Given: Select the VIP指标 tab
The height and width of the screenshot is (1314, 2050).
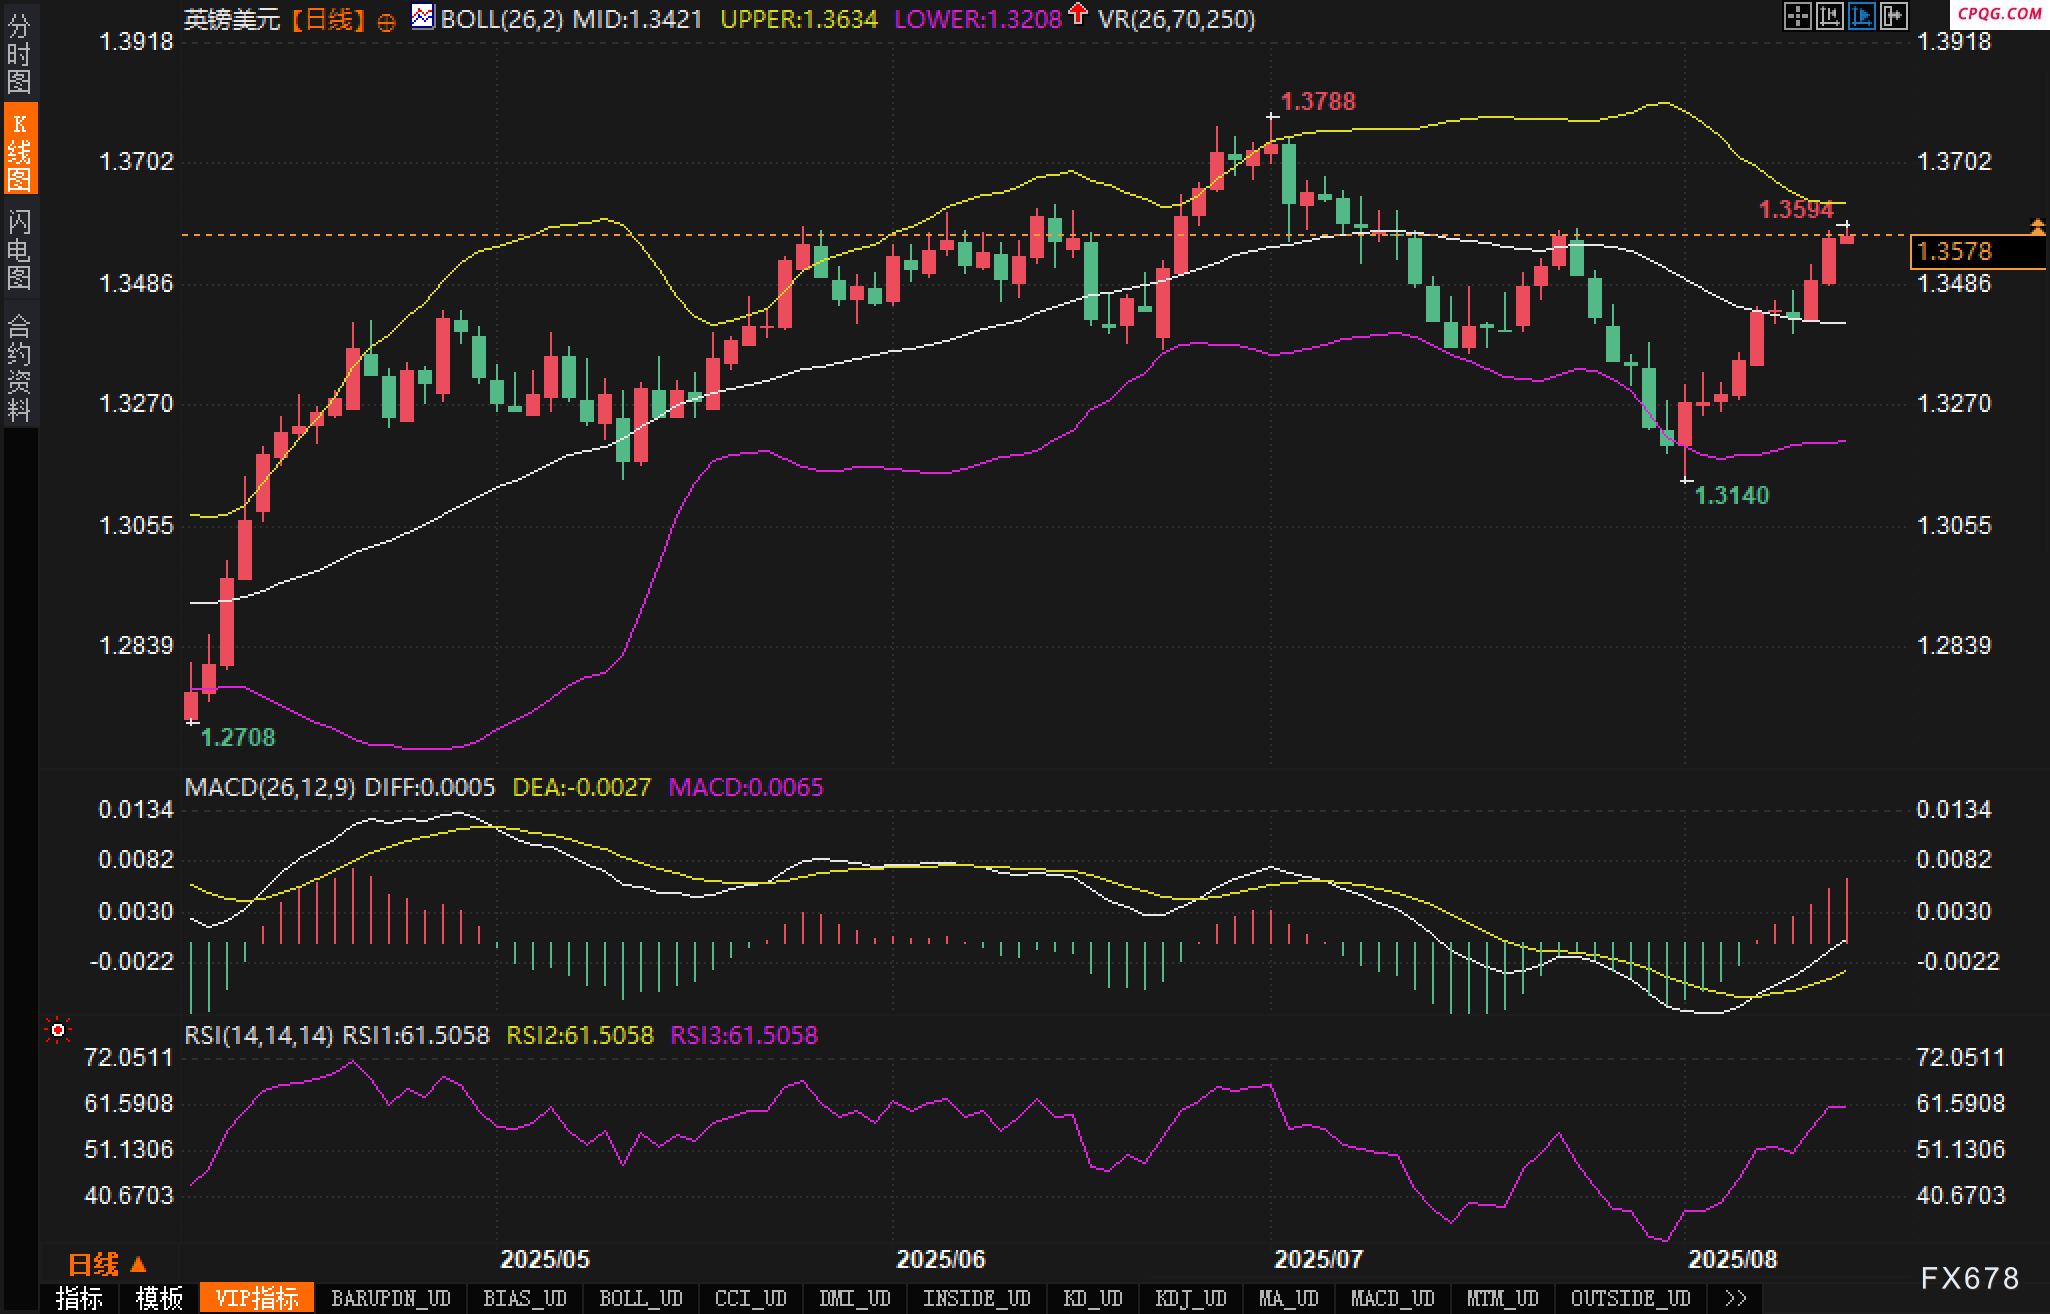Looking at the screenshot, I should (257, 1298).
